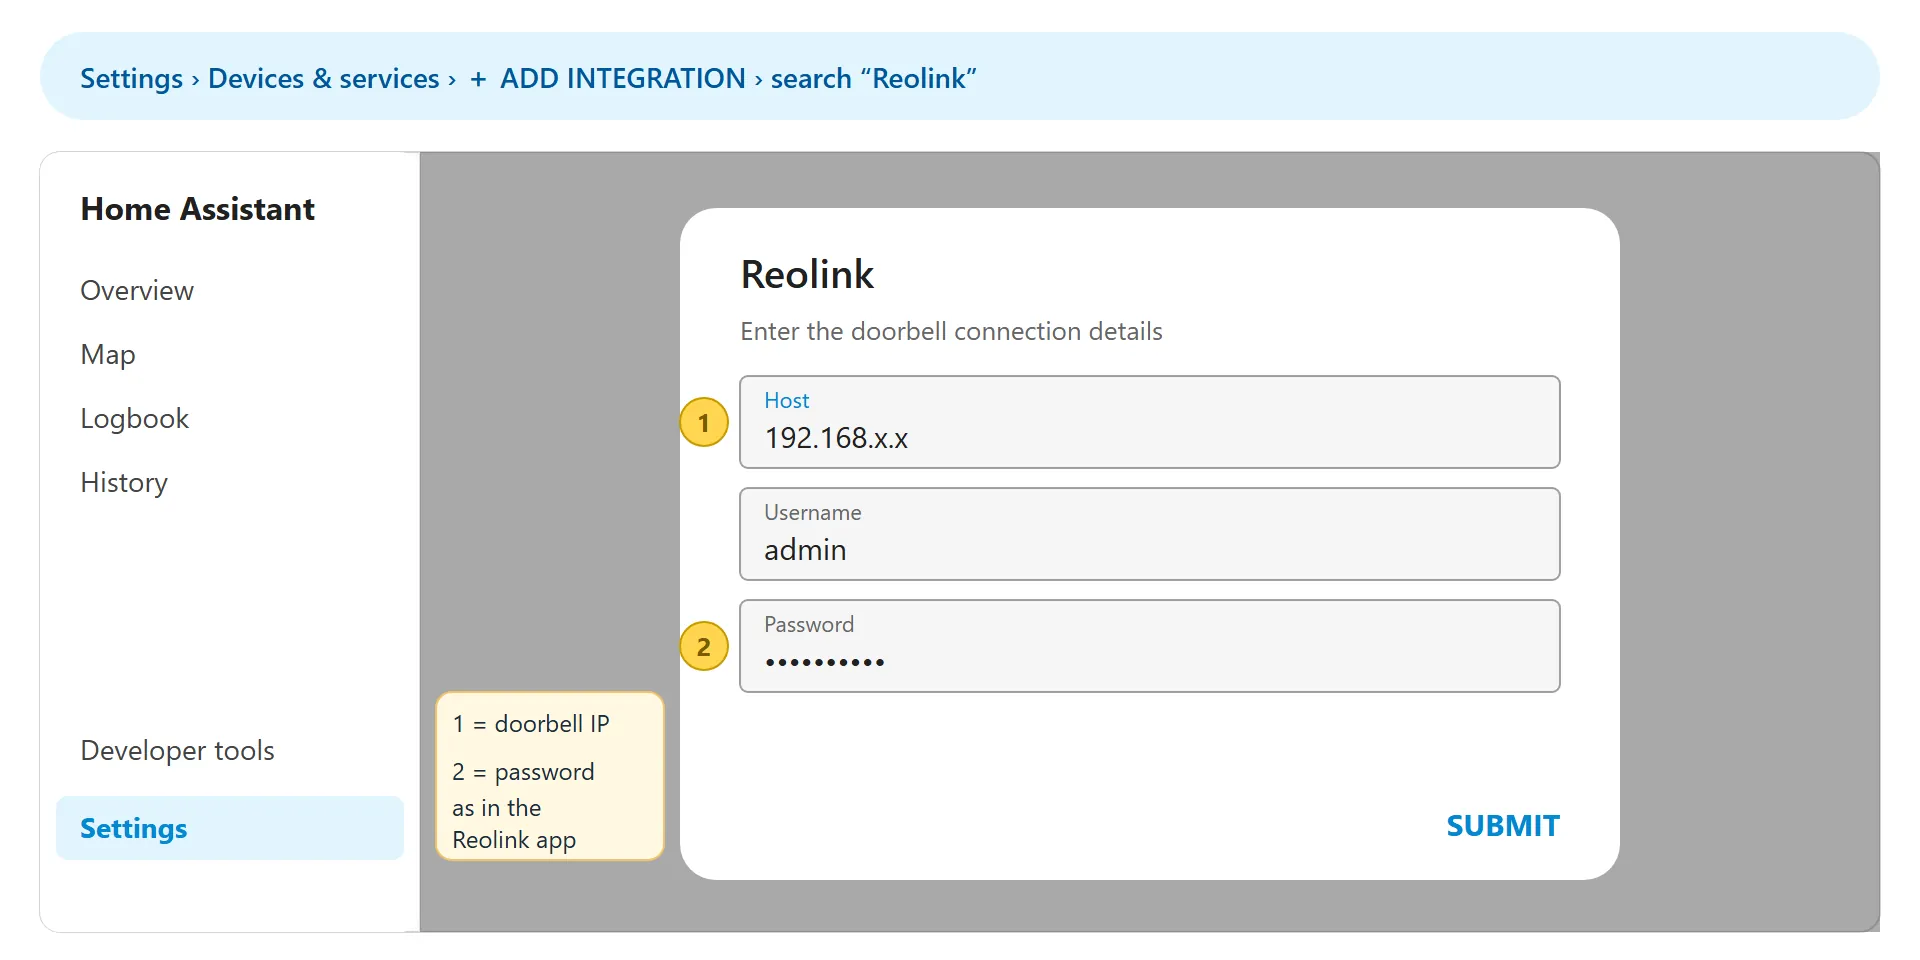The width and height of the screenshot is (1920, 960).
Task: Go to Map in sidebar
Action: click(108, 355)
